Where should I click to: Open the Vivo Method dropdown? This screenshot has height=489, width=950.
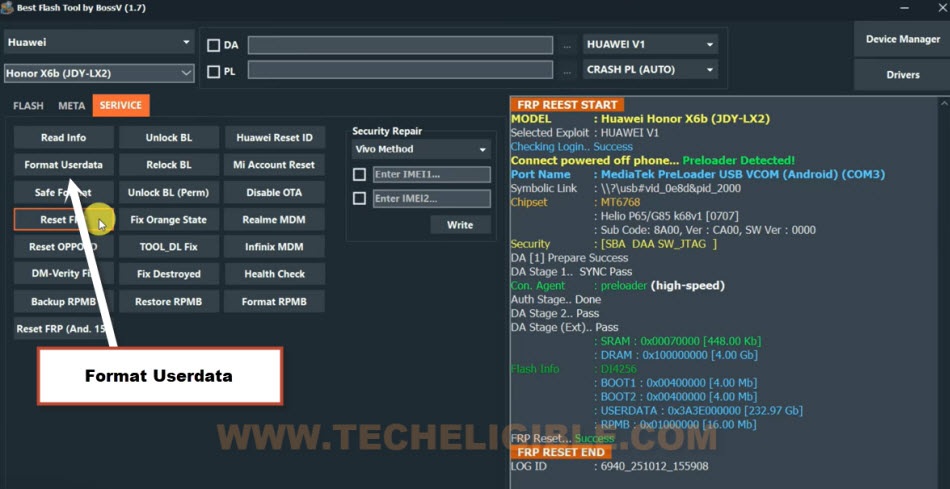(422, 149)
